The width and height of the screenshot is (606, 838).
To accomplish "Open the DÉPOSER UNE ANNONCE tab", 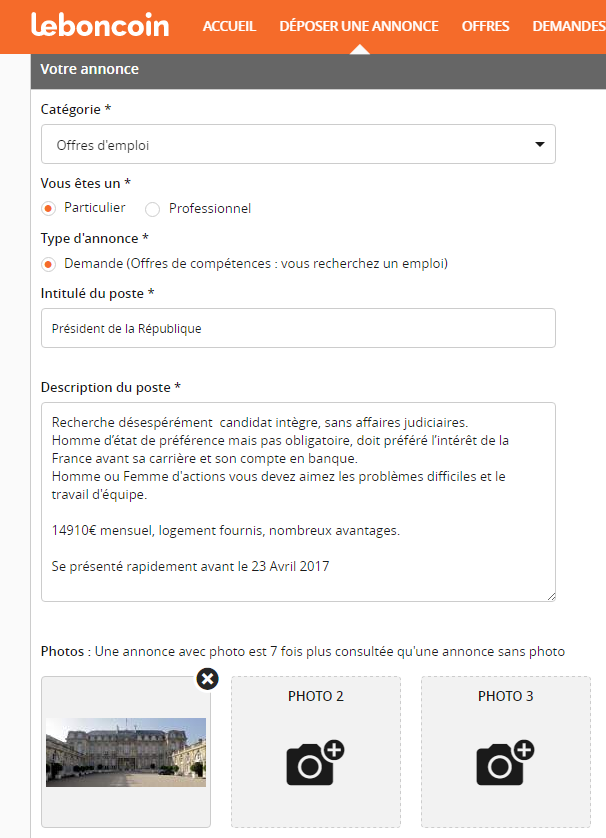I will click(359, 26).
